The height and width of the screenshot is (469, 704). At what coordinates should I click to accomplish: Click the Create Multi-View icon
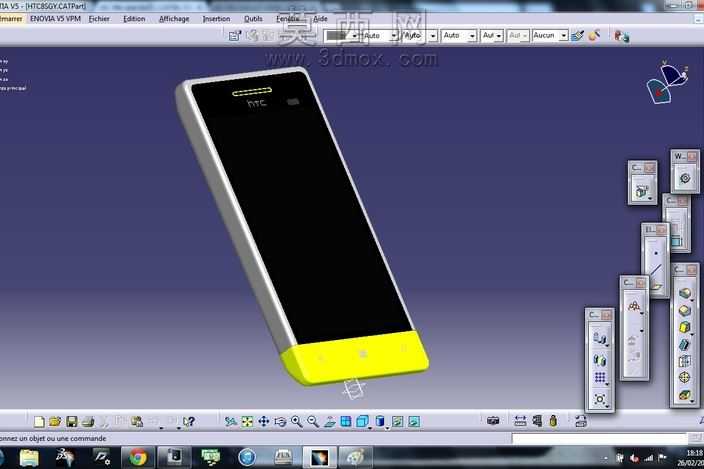point(346,421)
